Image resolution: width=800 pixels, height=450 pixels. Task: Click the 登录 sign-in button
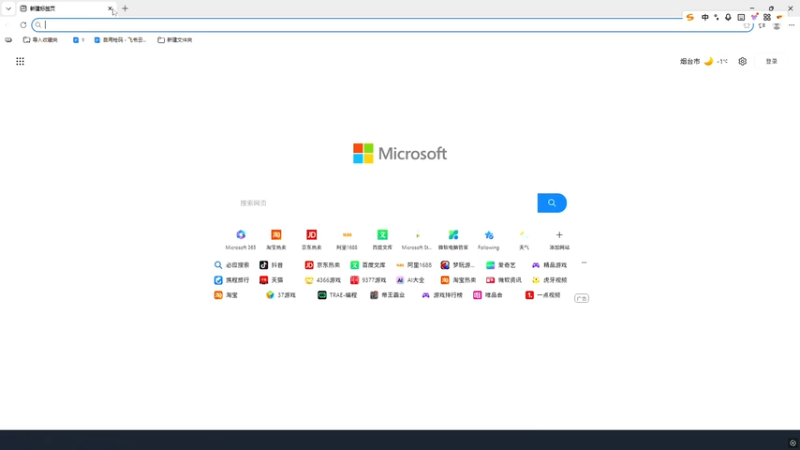pos(771,61)
